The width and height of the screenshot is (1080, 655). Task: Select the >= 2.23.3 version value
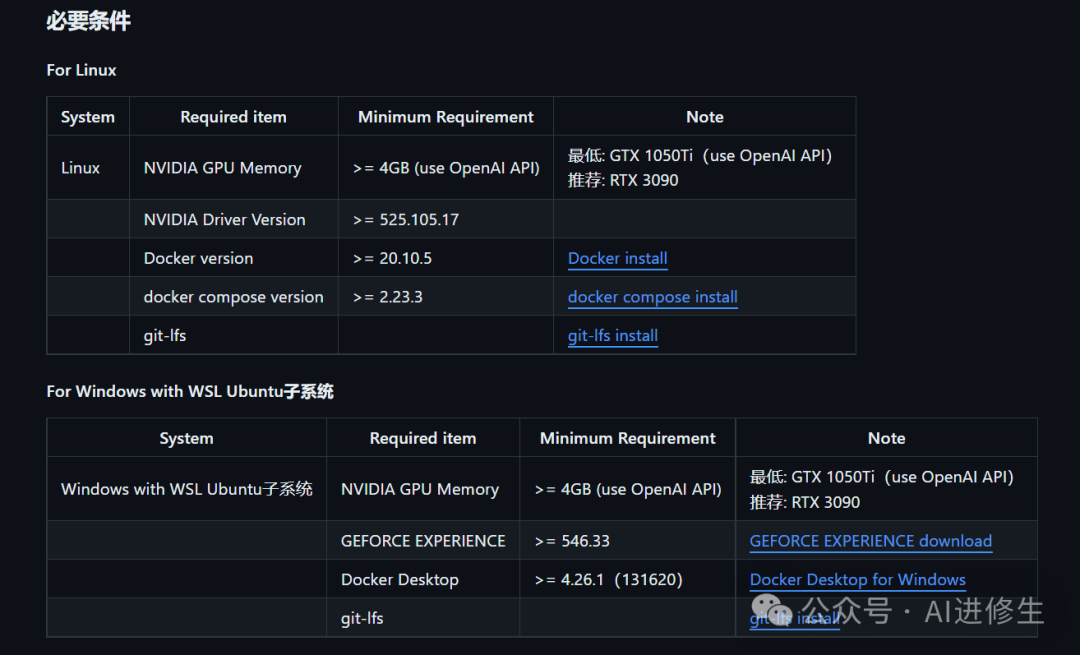388,297
